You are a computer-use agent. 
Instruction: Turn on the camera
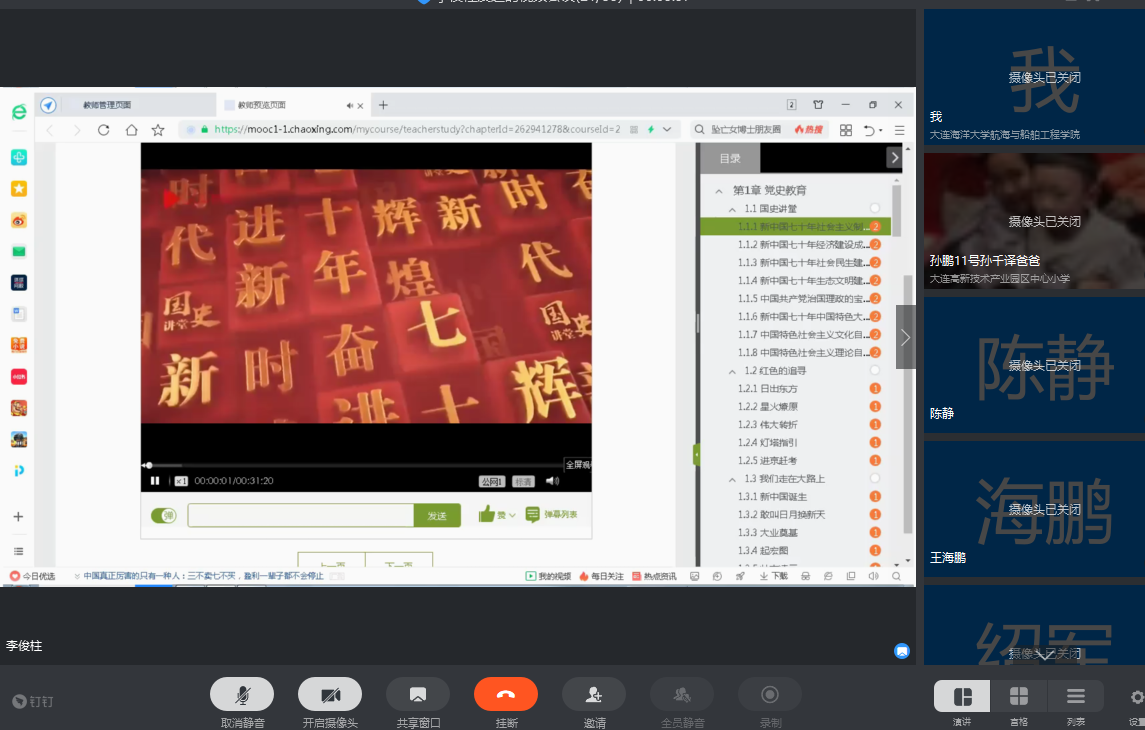click(x=329, y=694)
